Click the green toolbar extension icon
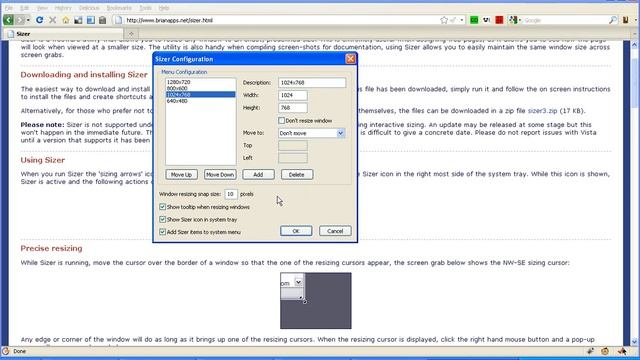Image resolution: width=640 pixels, height=360 pixels. click(x=474, y=20)
